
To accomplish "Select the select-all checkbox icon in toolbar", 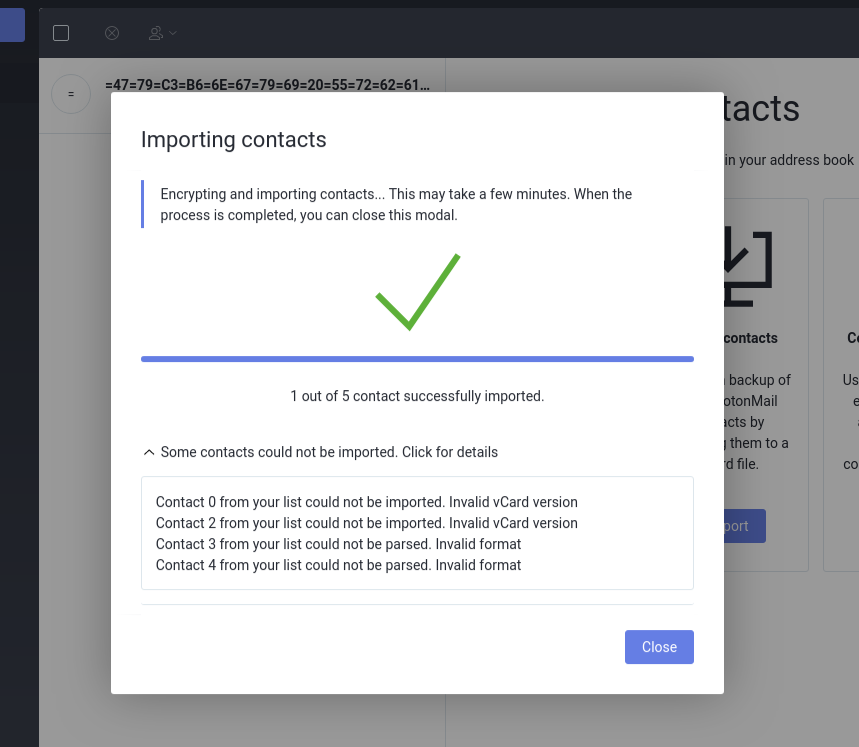I will coord(60,32).
